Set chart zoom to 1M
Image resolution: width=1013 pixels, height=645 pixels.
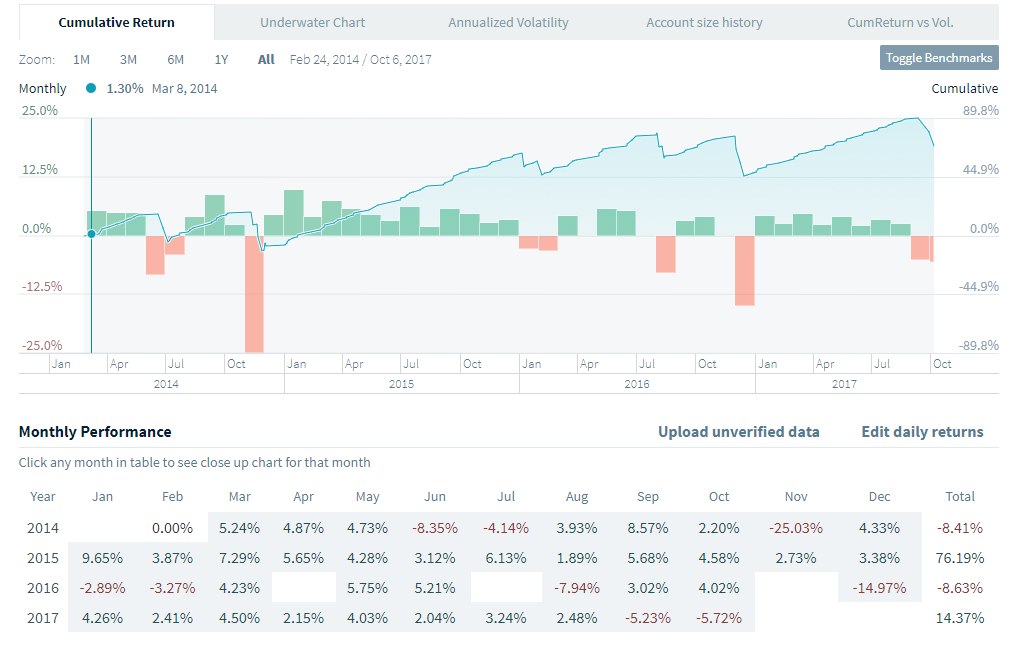tap(81, 59)
